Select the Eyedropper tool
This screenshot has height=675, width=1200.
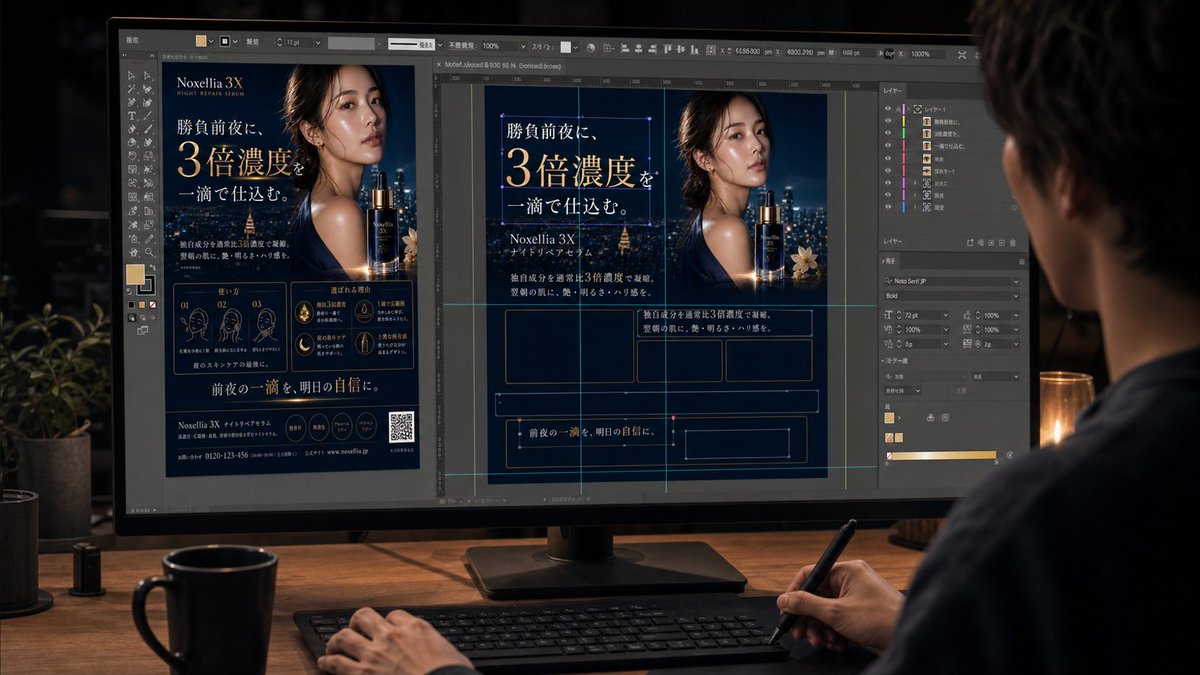click(x=149, y=238)
